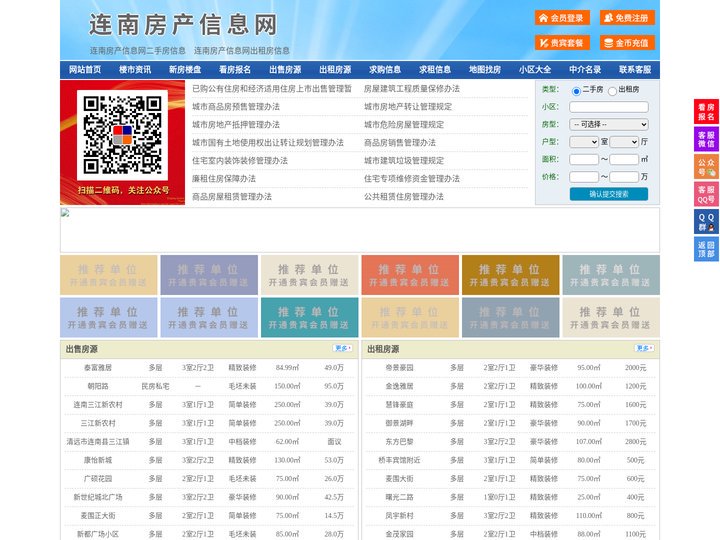Screen dimensions: 720x540
Task: Click 更多 in 出售房源 header
Action: (x=343, y=348)
